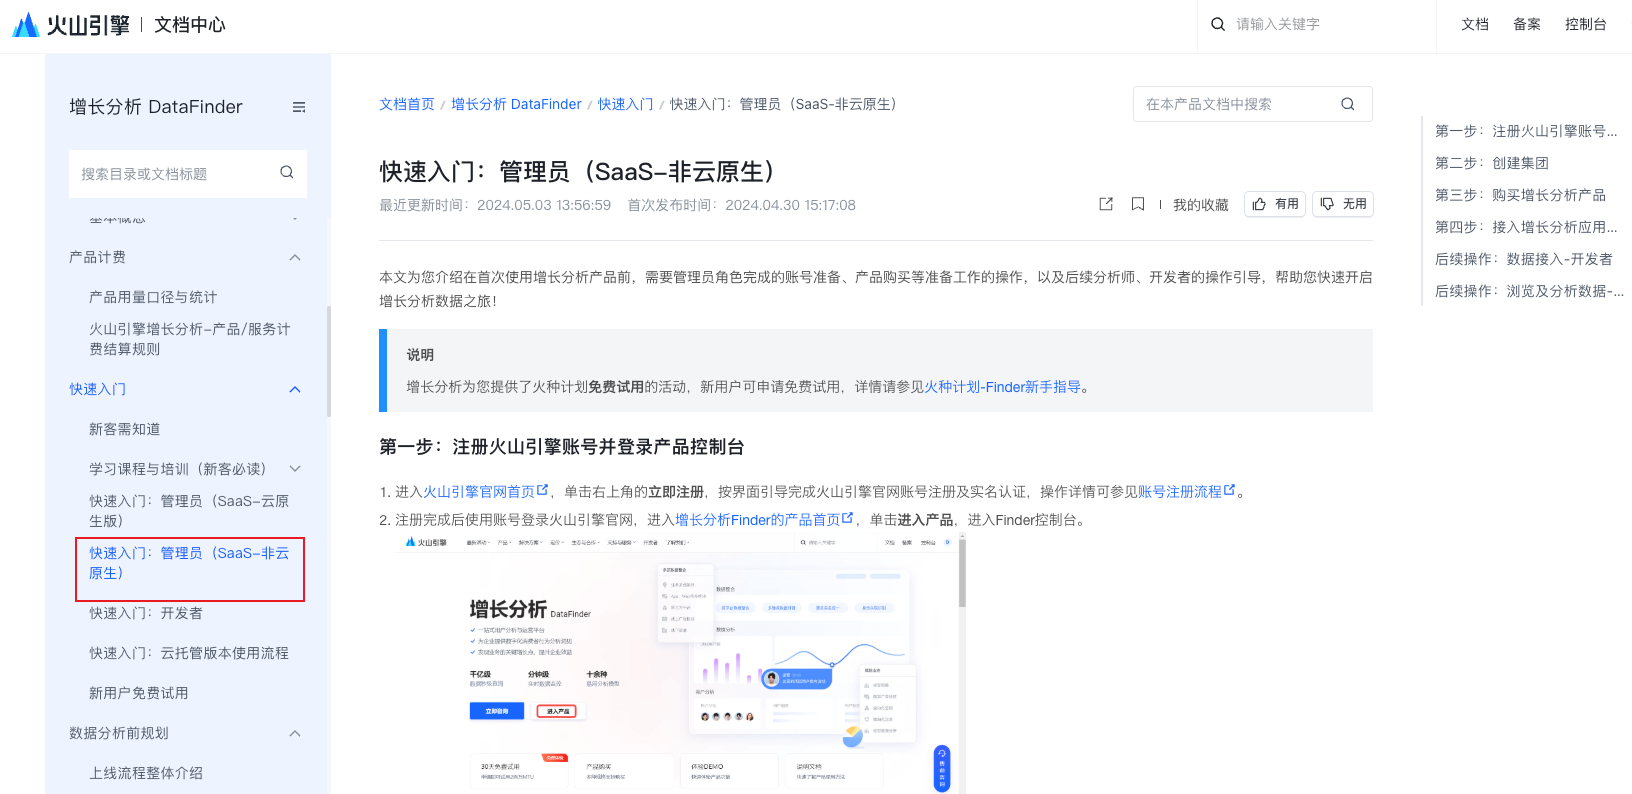Select 快速入门：云托管版本使用流程

(x=189, y=653)
